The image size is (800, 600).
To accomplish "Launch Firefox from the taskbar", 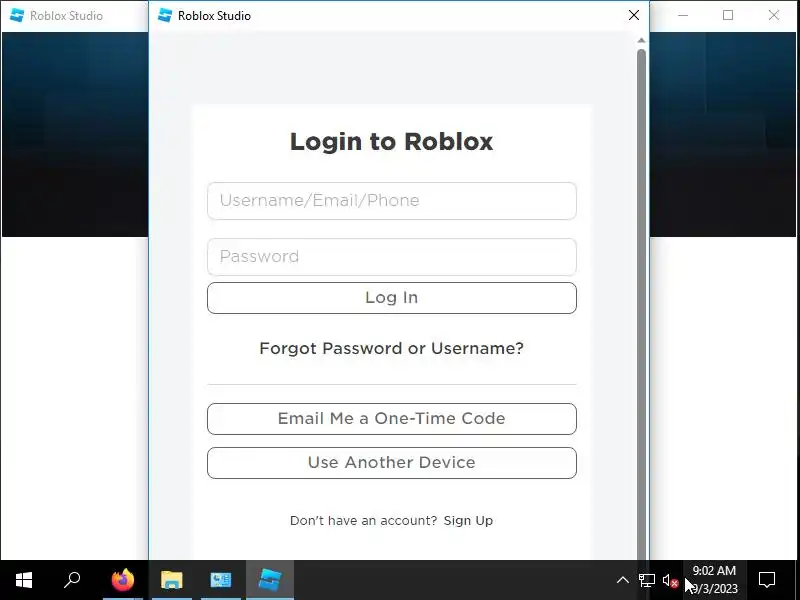I will (123, 580).
